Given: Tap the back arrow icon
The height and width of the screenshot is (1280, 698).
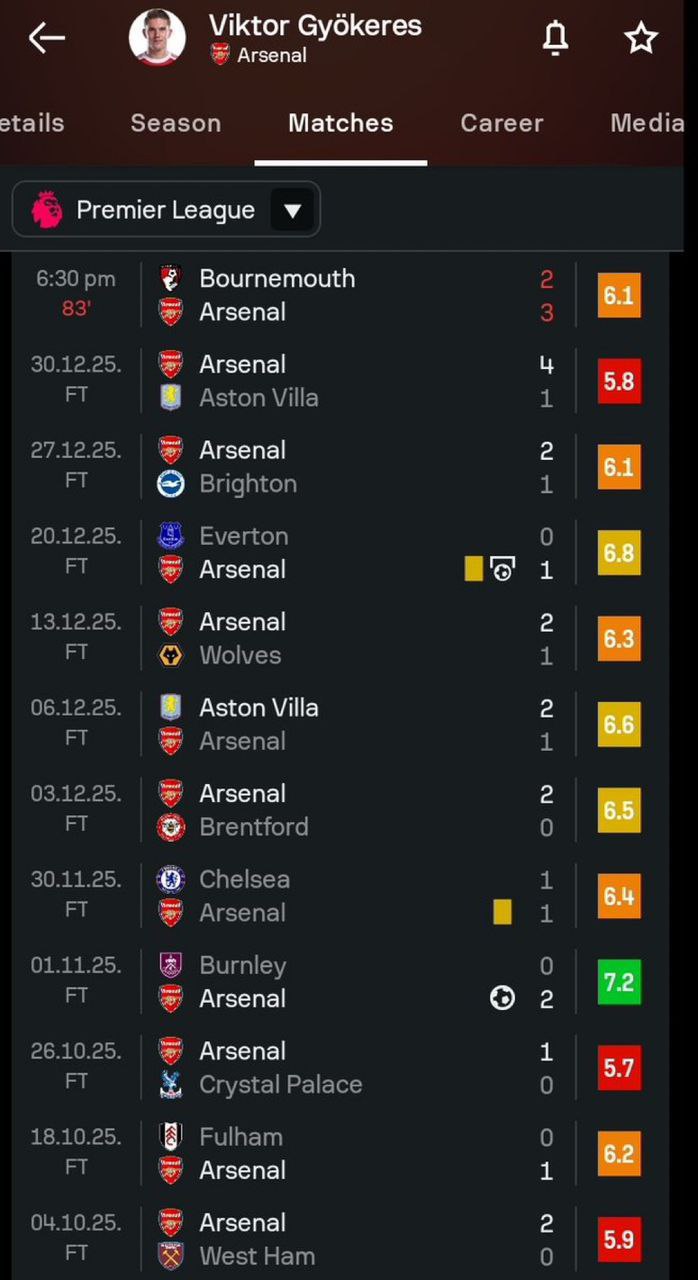Looking at the screenshot, I should [46, 38].
